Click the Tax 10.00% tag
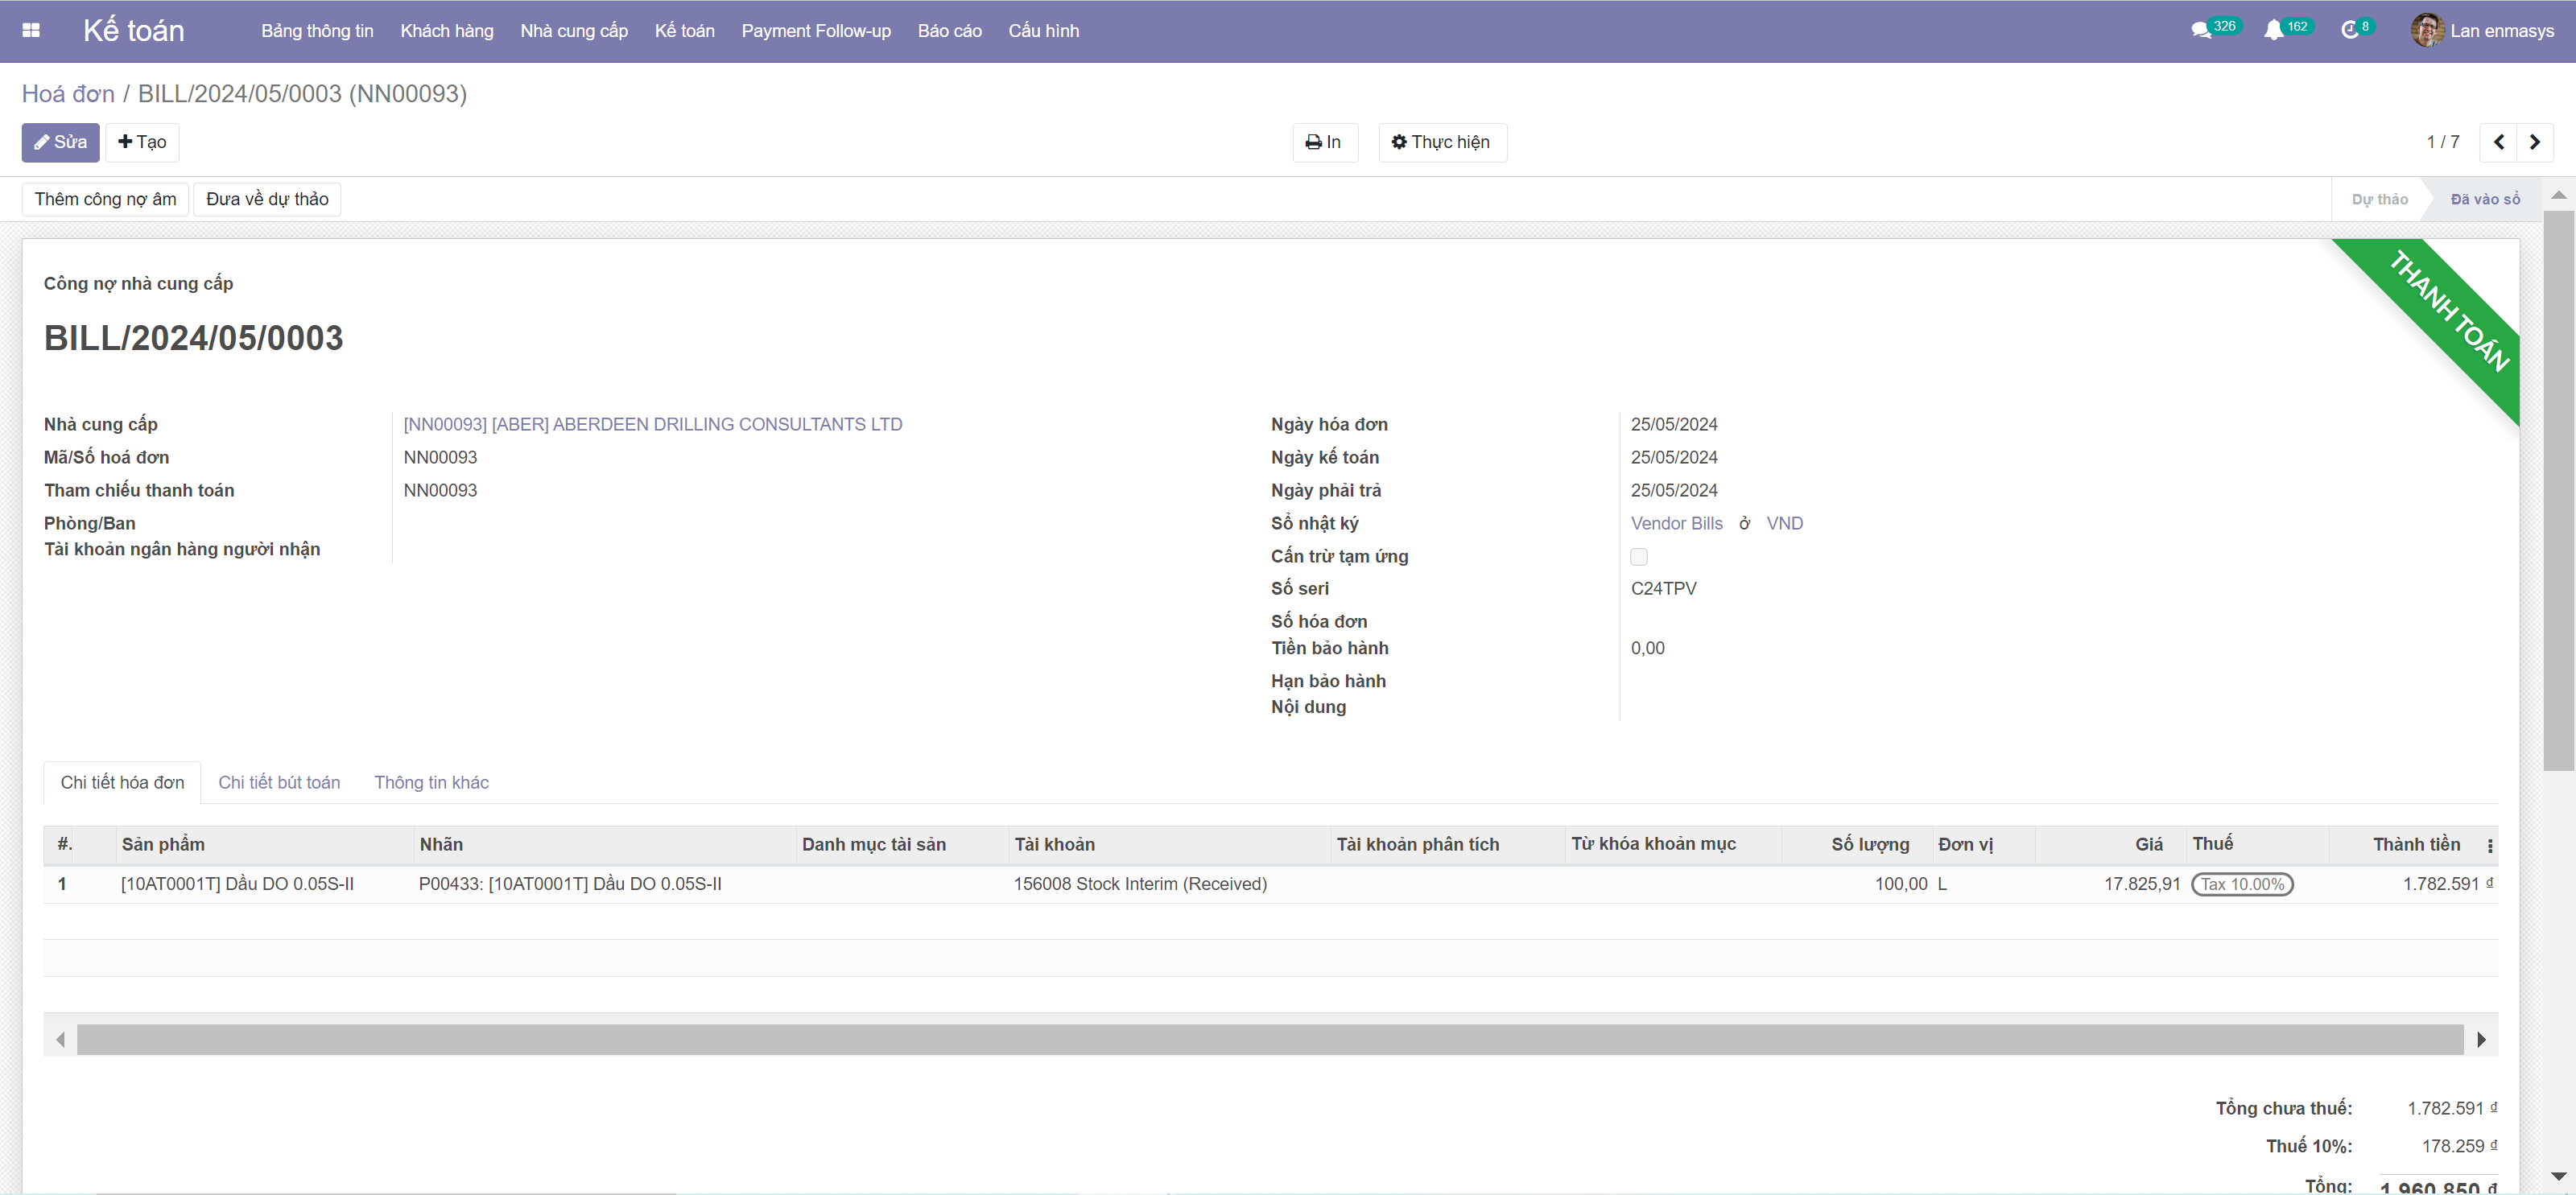Screen dimensions: 2576x1195 click(x=2241, y=884)
